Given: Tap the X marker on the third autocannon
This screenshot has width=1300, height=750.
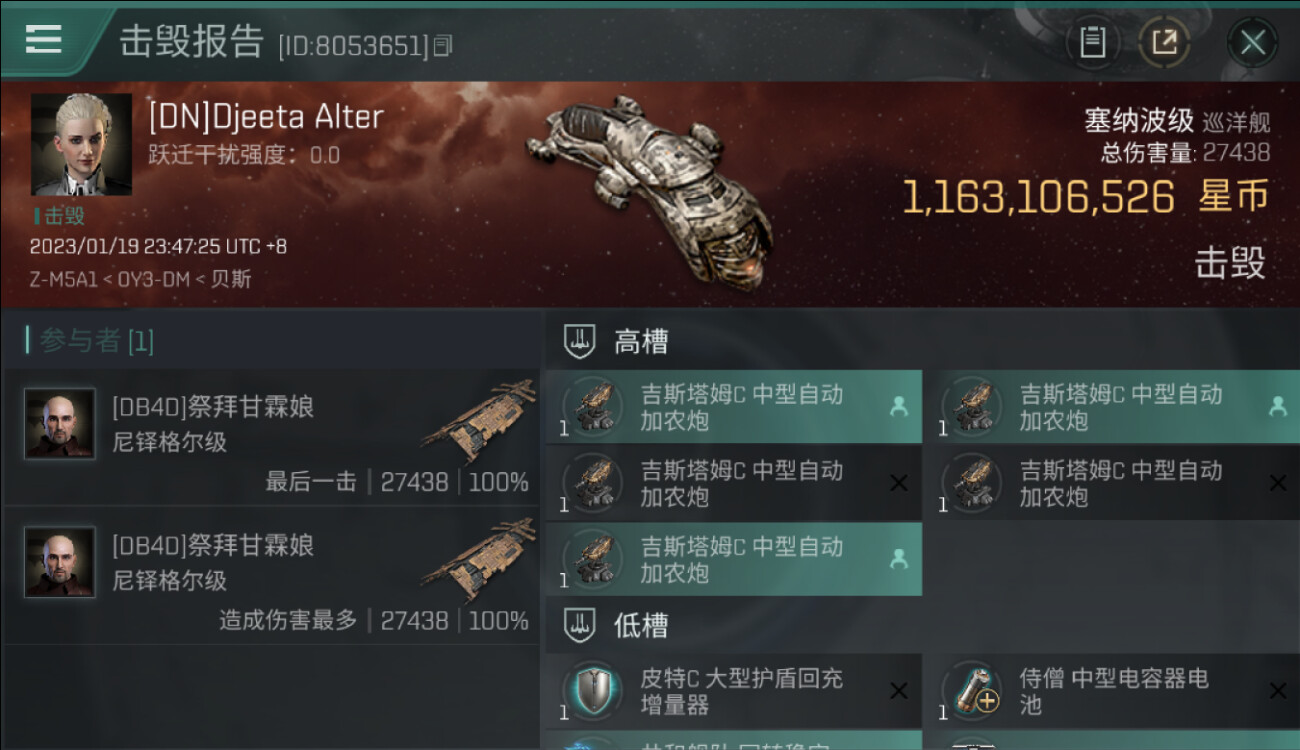Looking at the screenshot, I should click(x=898, y=483).
